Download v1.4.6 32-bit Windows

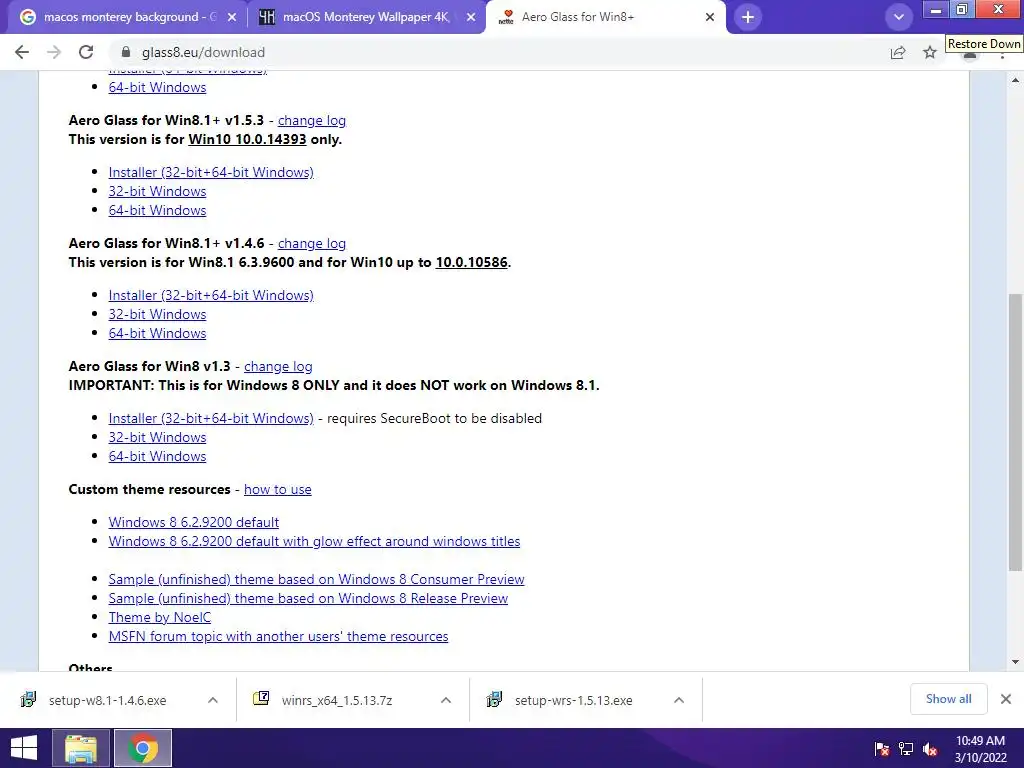pyautogui.click(x=157, y=313)
